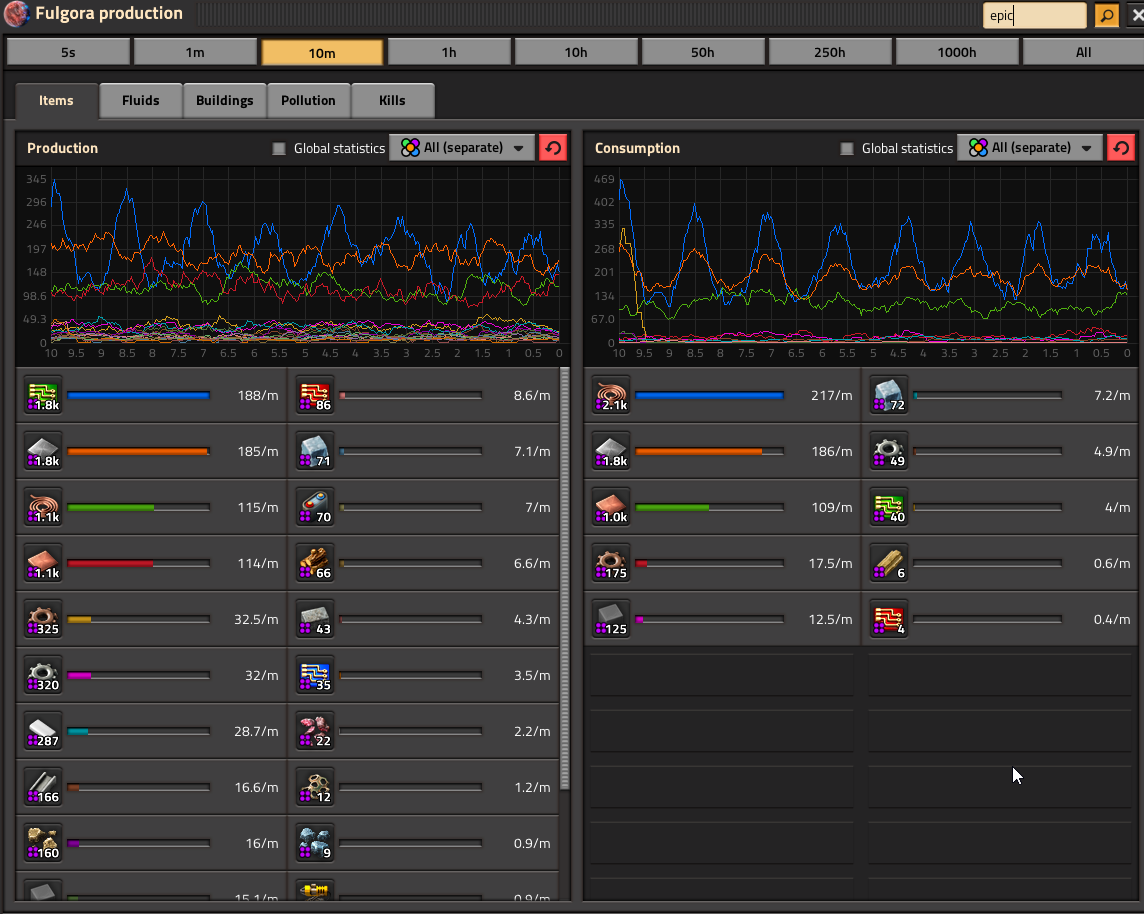Click the processing unit icon showing 35
The width and height of the screenshot is (1144, 914).
[315, 675]
